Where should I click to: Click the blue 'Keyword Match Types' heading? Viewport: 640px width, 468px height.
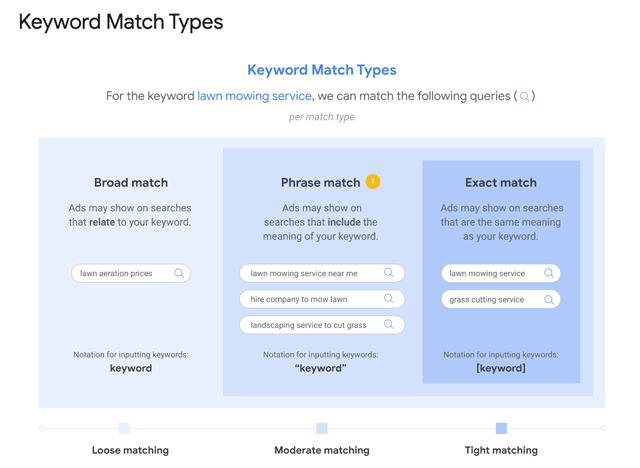click(322, 70)
